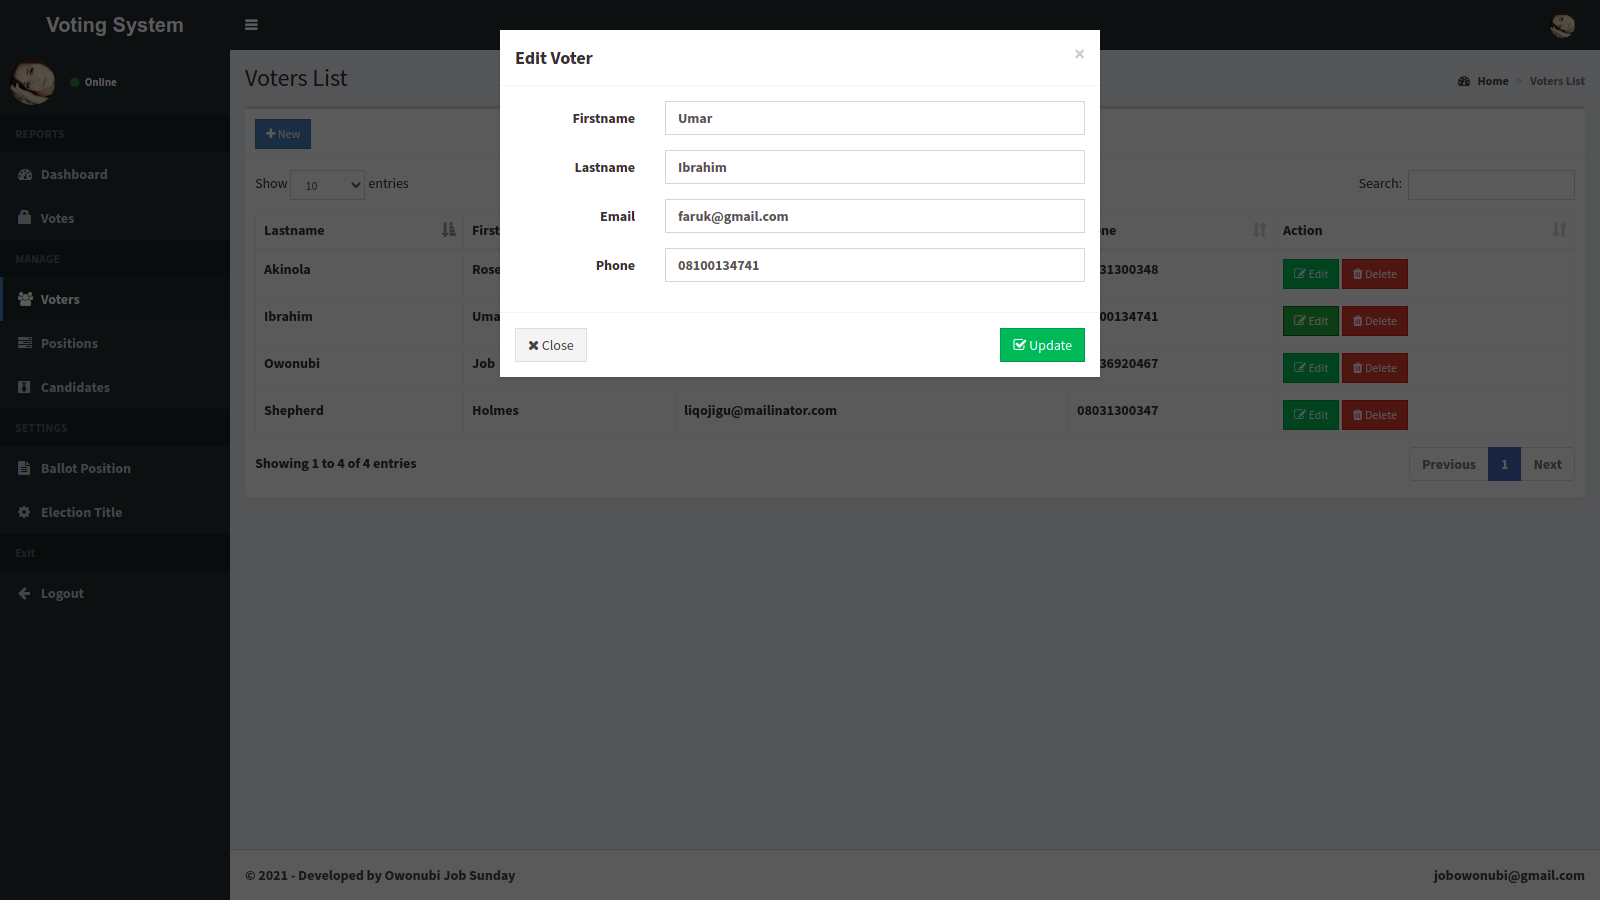
Task: Click the green Update button
Action: click(1042, 345)
